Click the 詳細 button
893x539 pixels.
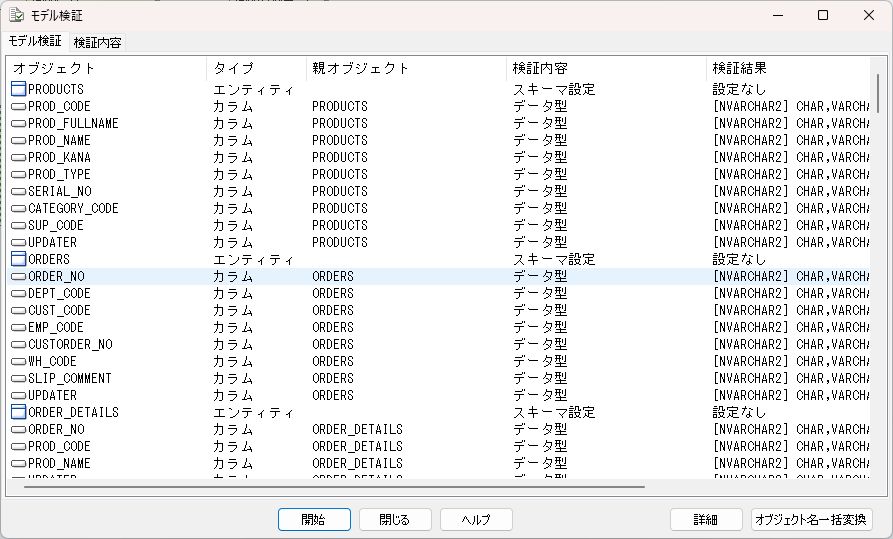(x=706, y=520)
